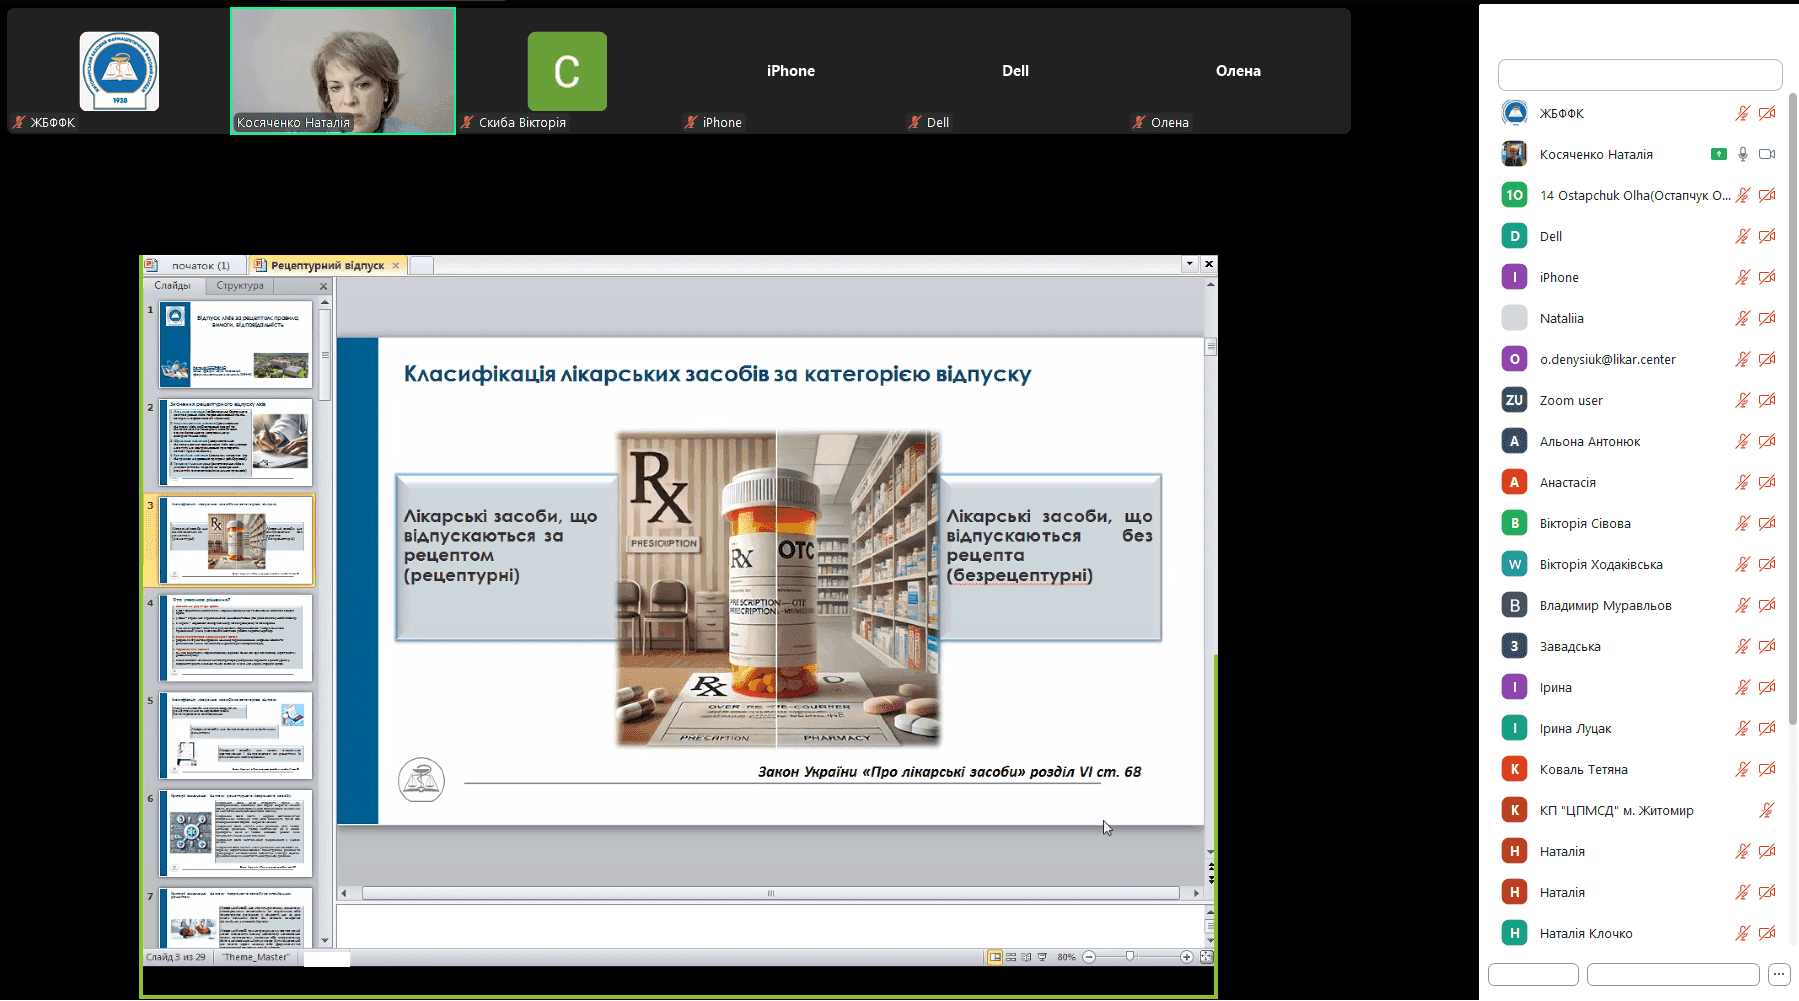Click 'Слайд 3 из 29' status text
This screenshot has width=1799, height=1001.
[176, 957]
